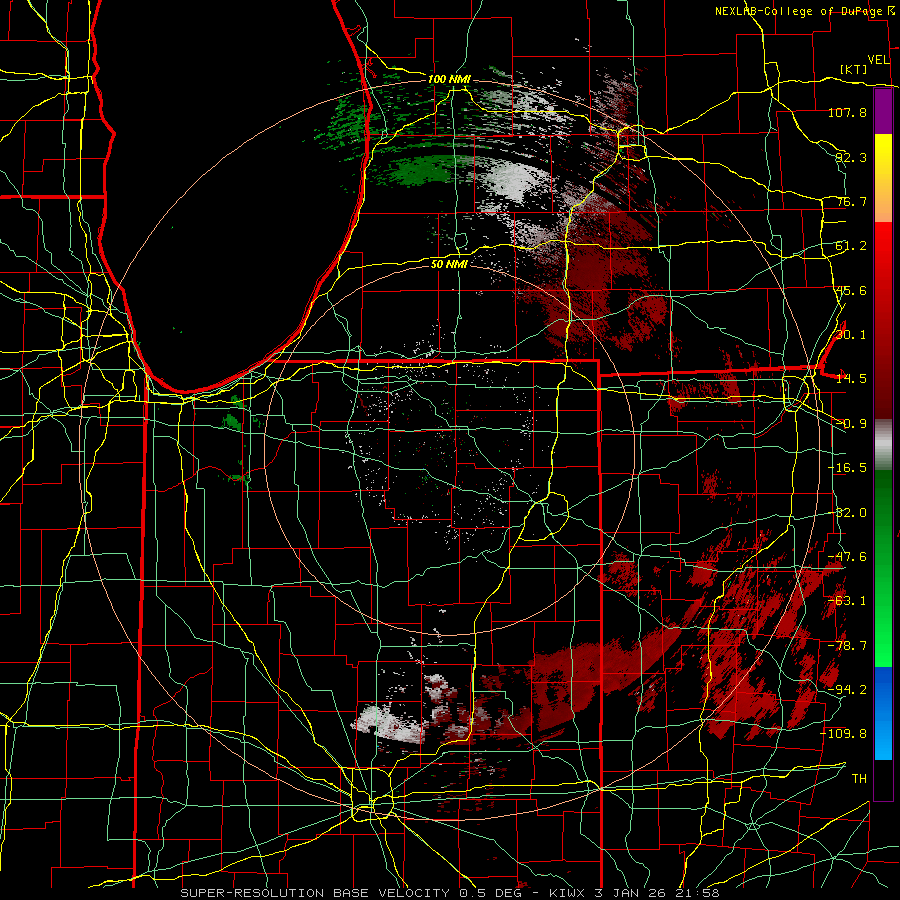Viewport: 900px width, 900px height.
Task: Pick the purple segment of the velocity color bar
Action: coord(883,111)
